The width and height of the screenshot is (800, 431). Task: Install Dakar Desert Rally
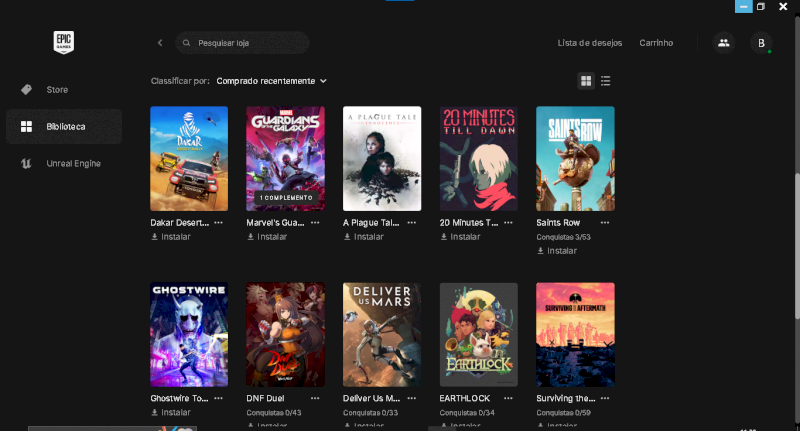170,237
